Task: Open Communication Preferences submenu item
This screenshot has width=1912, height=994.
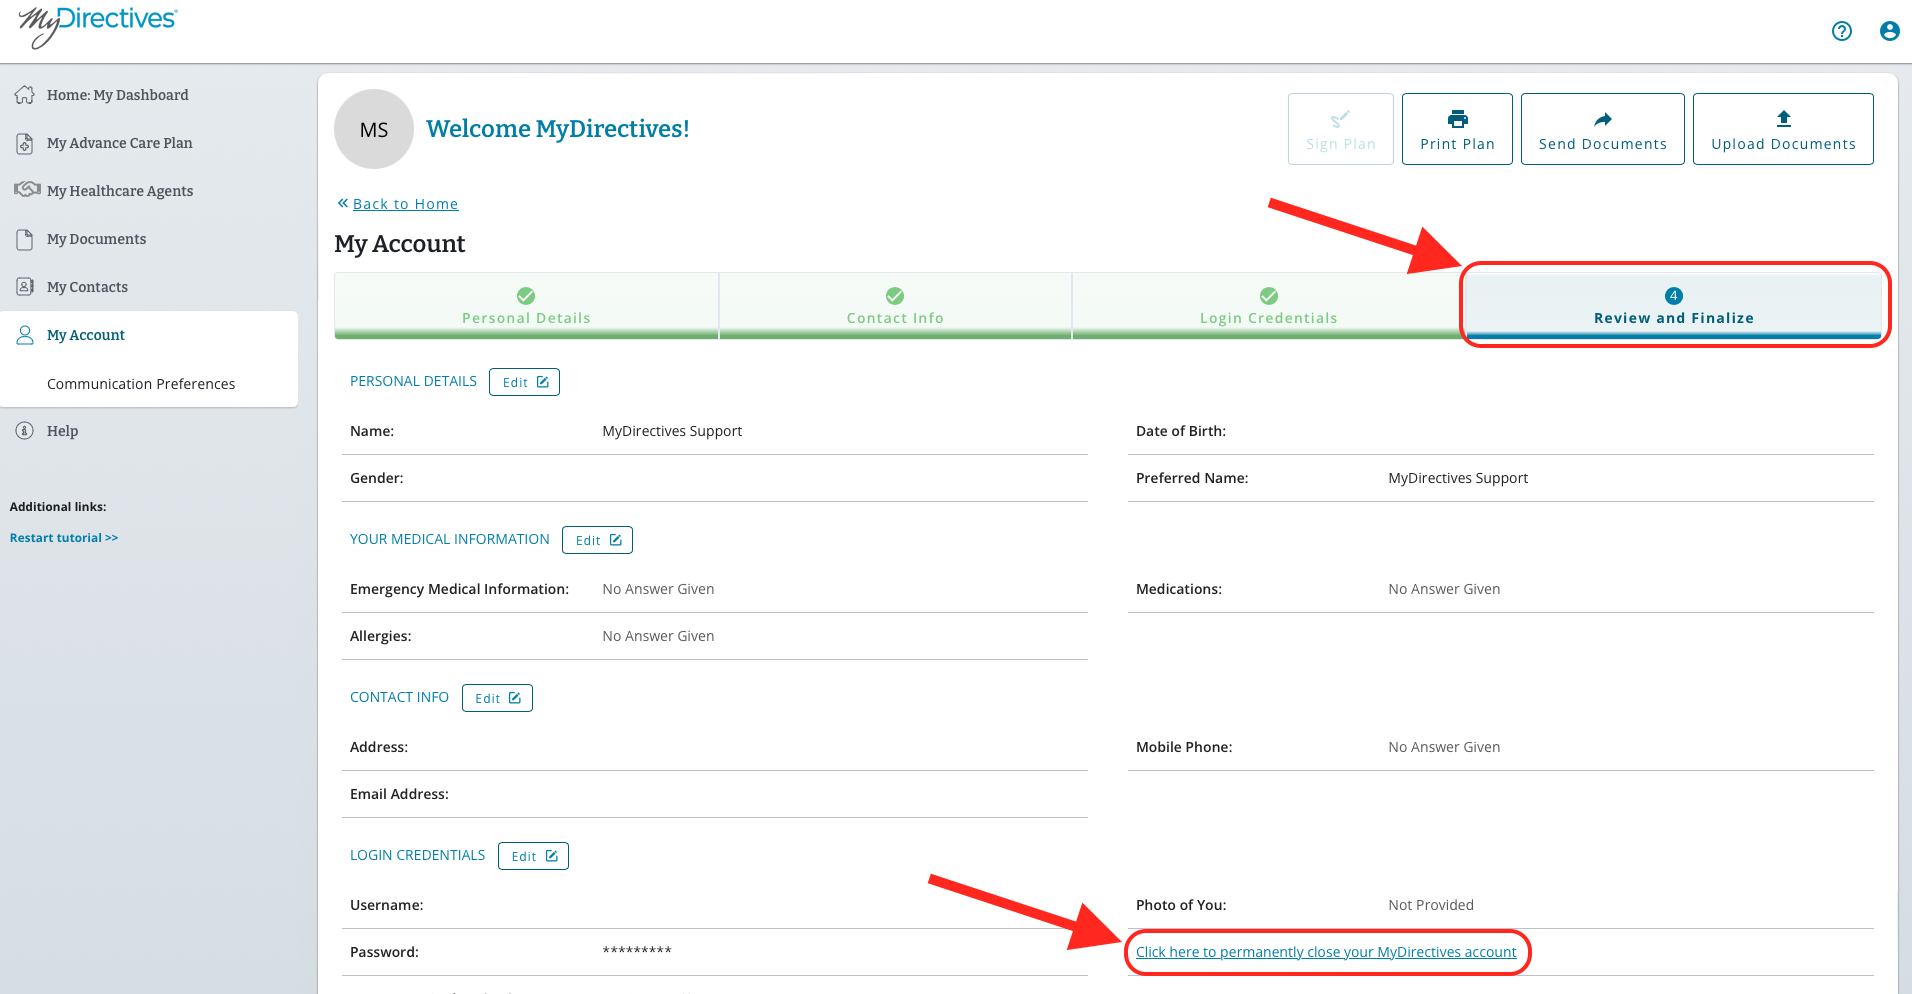Action: (141, 384)
